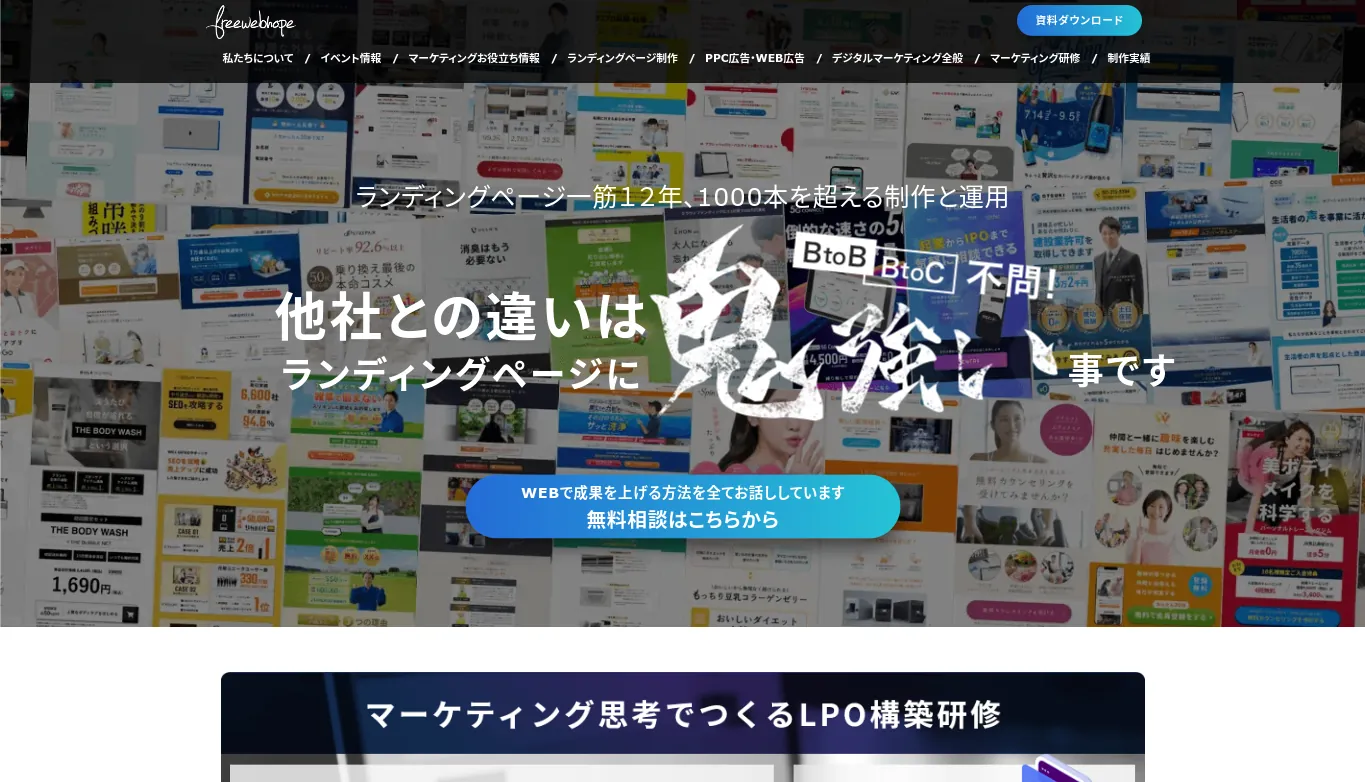Open the 私たちについて menu item

coord(258,58)
